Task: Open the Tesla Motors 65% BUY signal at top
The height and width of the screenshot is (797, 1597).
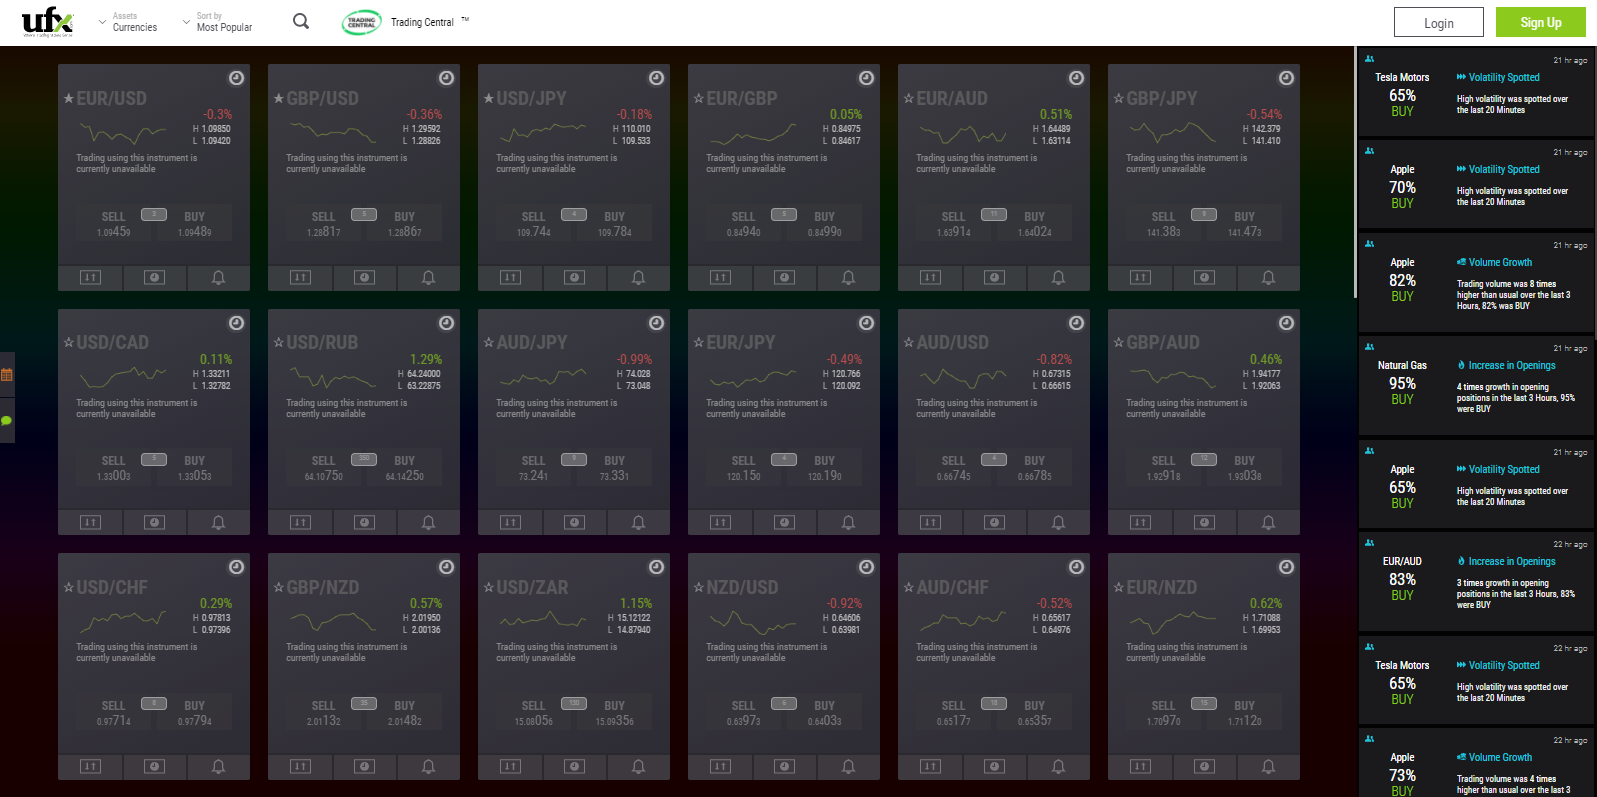Action: (1476, 93)
